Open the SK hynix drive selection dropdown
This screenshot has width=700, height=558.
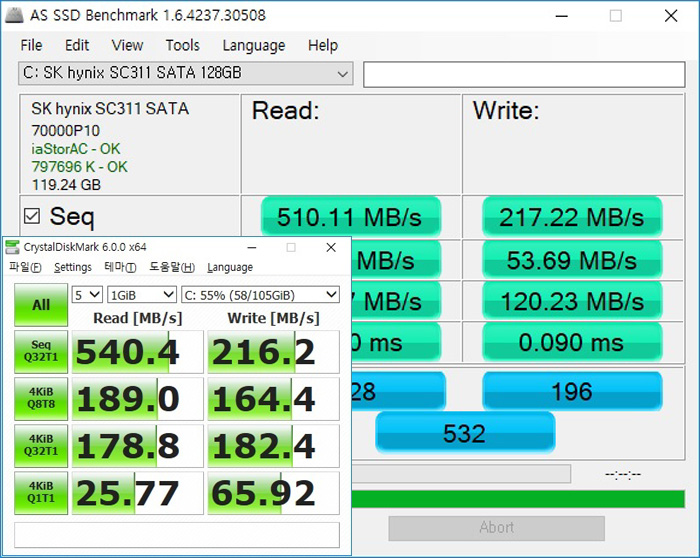[x=186, y=73]
